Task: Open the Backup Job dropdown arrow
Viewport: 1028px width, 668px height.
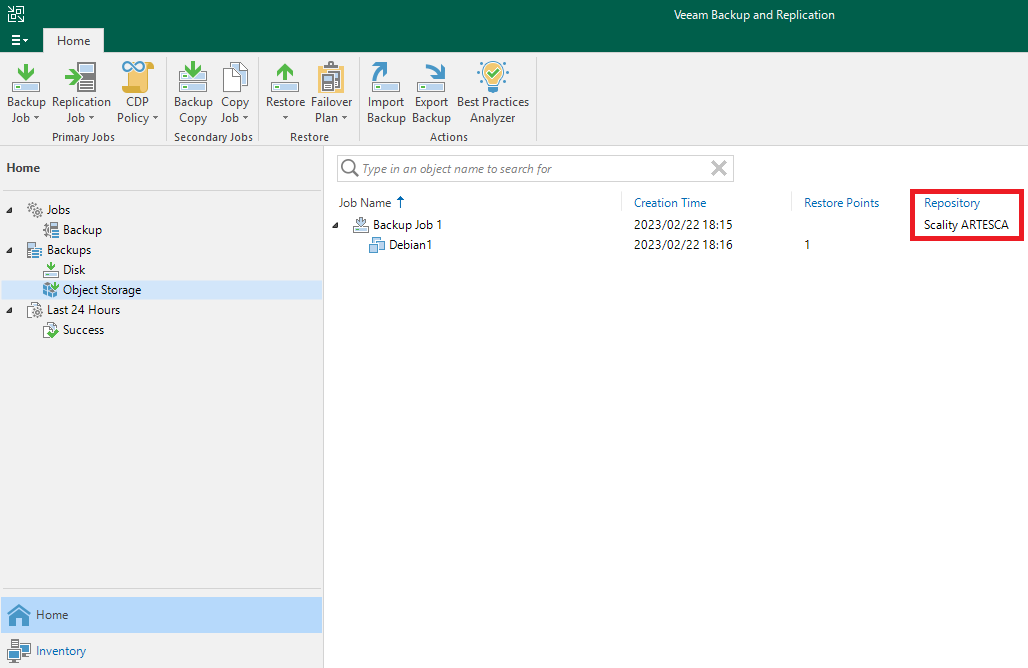Action: [x=37, y=118]
